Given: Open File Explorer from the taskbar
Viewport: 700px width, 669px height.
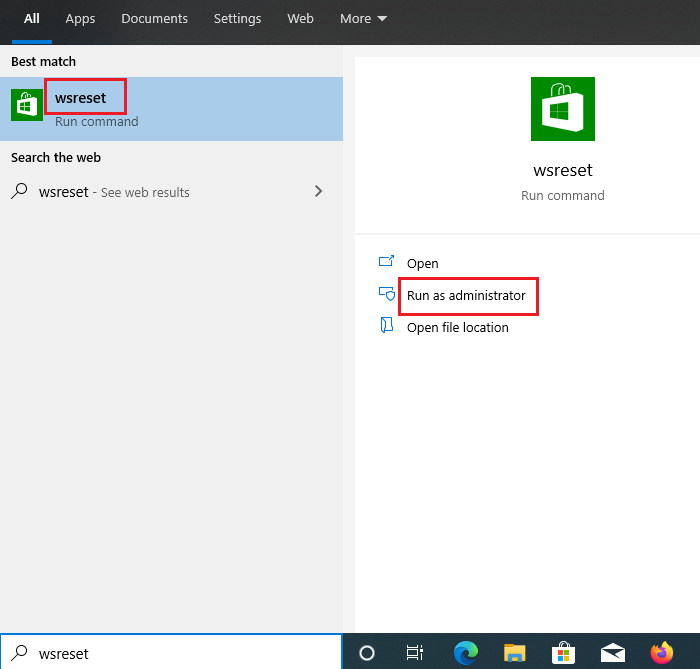Looking at the screenshot, I should pos(514,653).
